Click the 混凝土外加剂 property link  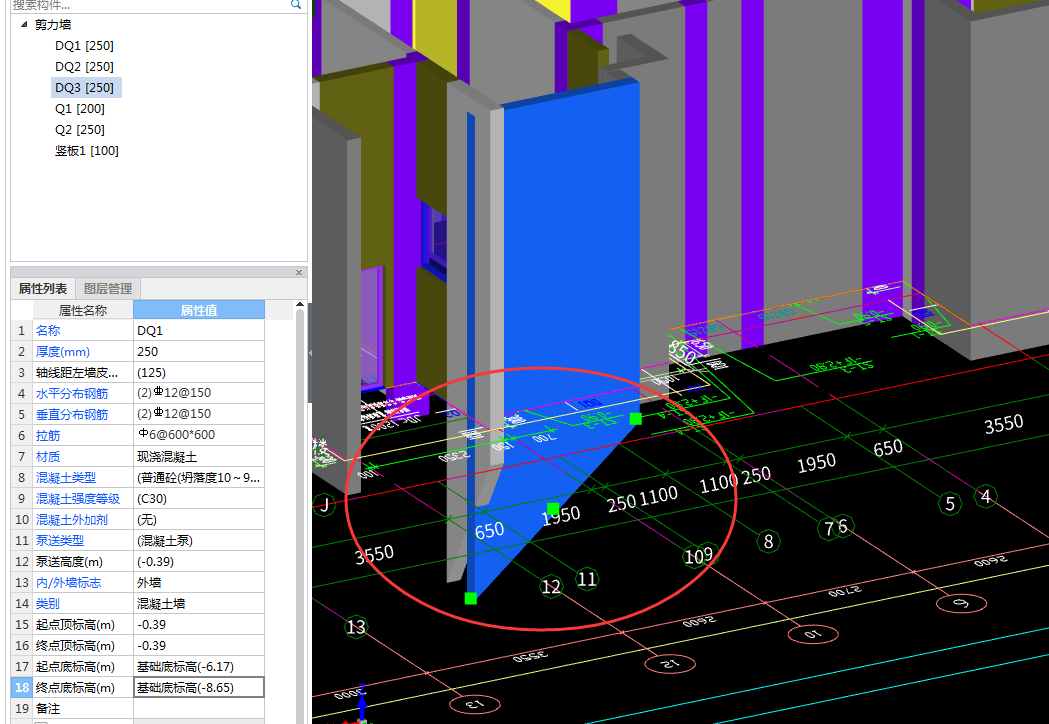(72, 519)
